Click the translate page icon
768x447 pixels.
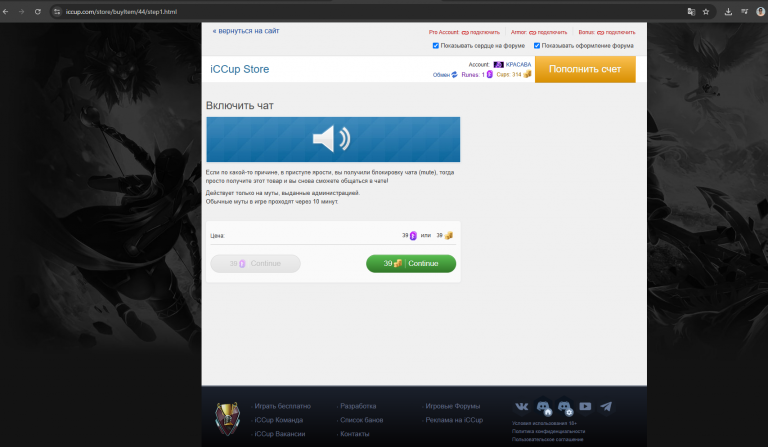[691, 12]
